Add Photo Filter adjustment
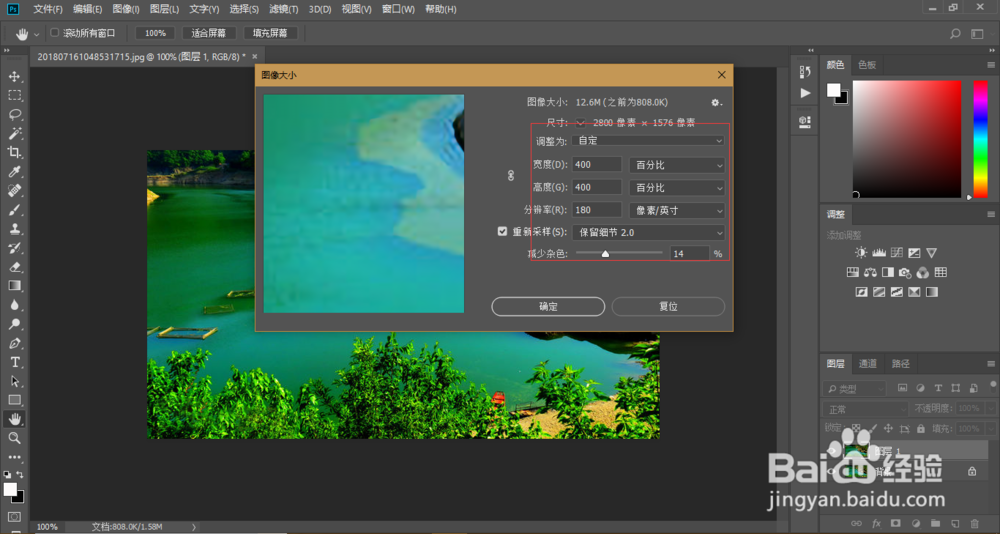The width and height of the screenshot is (1000, 534). click(x=905, y=272)
